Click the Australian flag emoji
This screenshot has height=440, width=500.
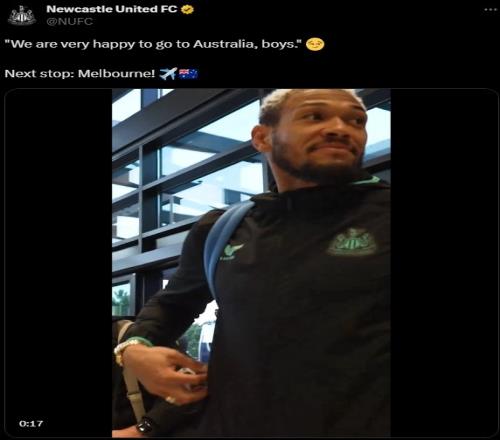pos(188,74)
